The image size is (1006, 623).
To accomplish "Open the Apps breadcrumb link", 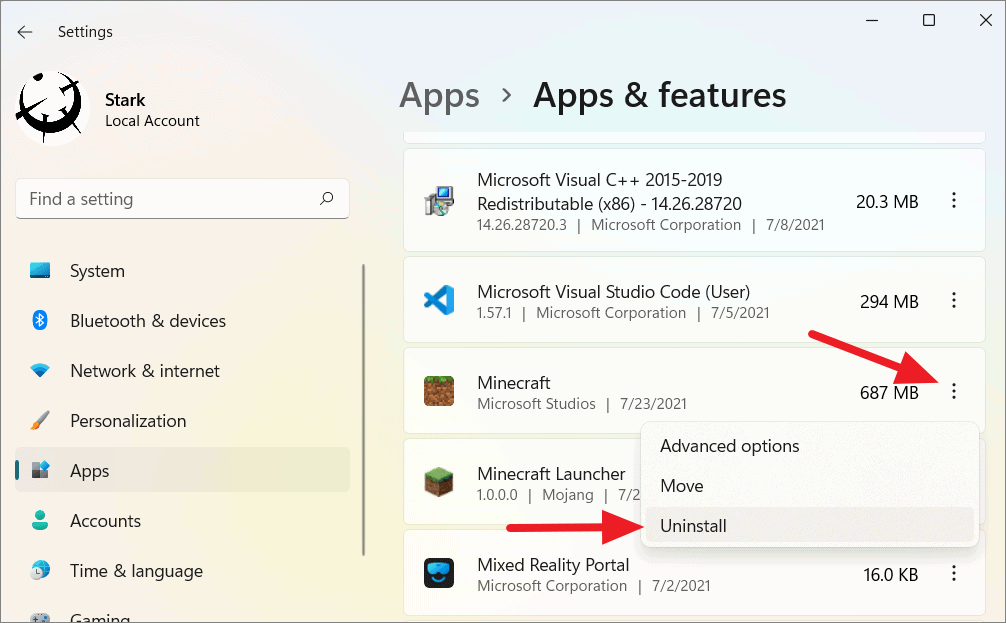I will [439, 95].
